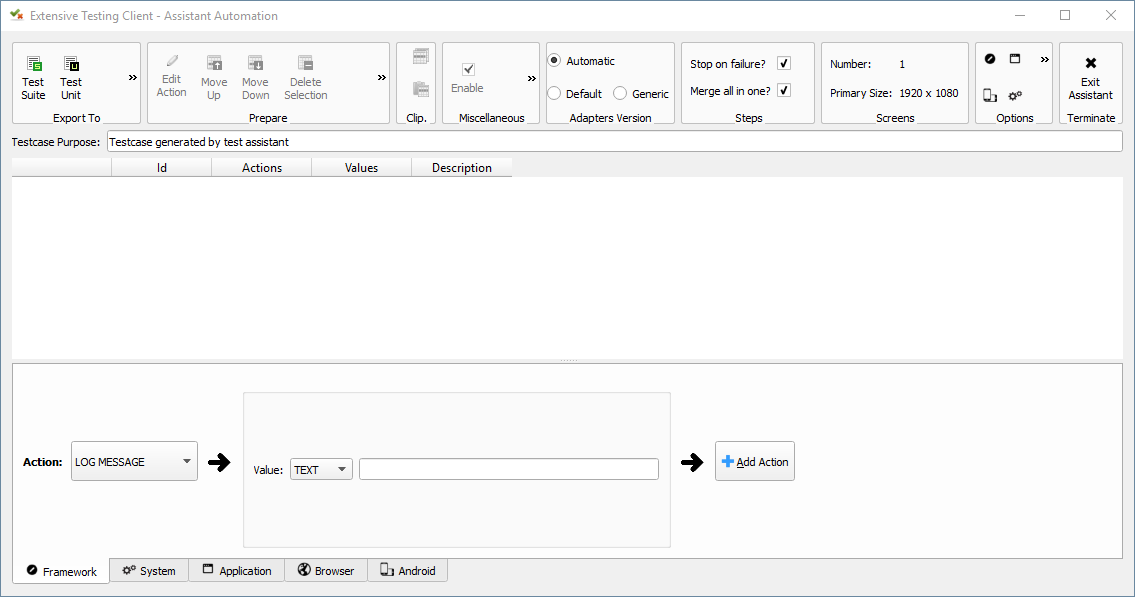Screen dimensions: 1135x597
Task: Switch to the Framework tab
Action: pos(61,571)
